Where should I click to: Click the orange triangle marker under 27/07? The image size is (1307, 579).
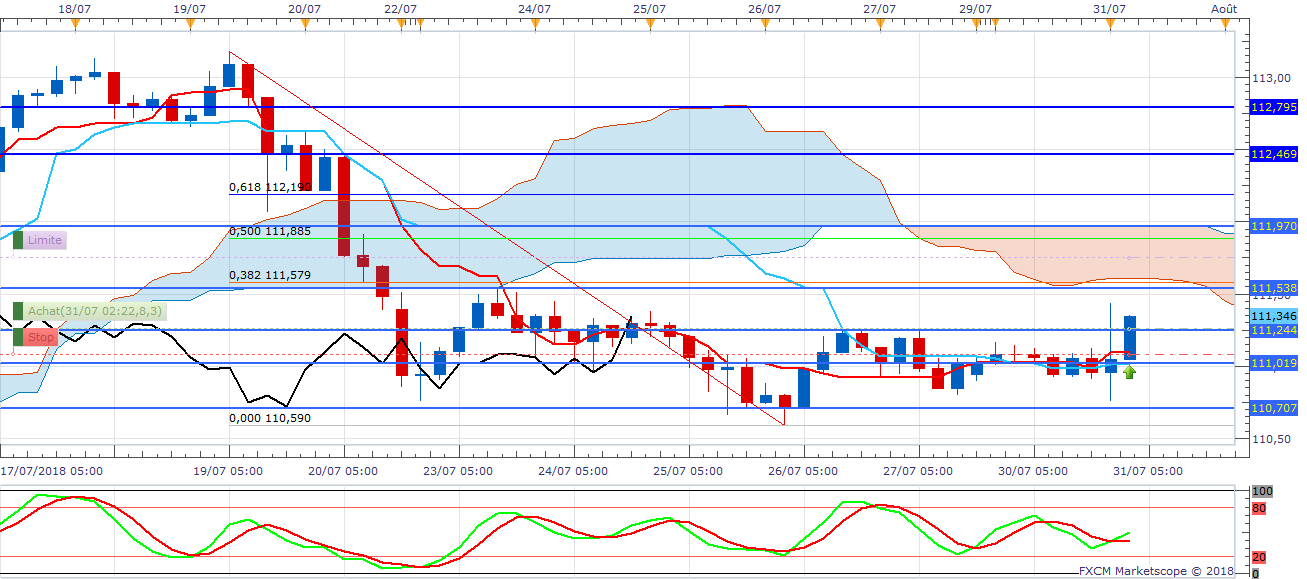[x=878, y=25]
